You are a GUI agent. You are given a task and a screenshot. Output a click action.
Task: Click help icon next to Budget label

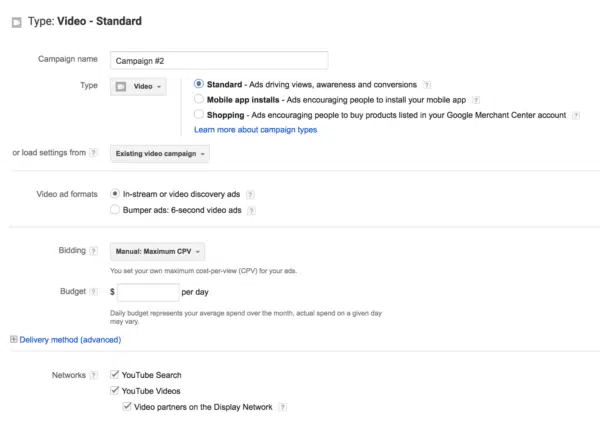click(93, 292)
